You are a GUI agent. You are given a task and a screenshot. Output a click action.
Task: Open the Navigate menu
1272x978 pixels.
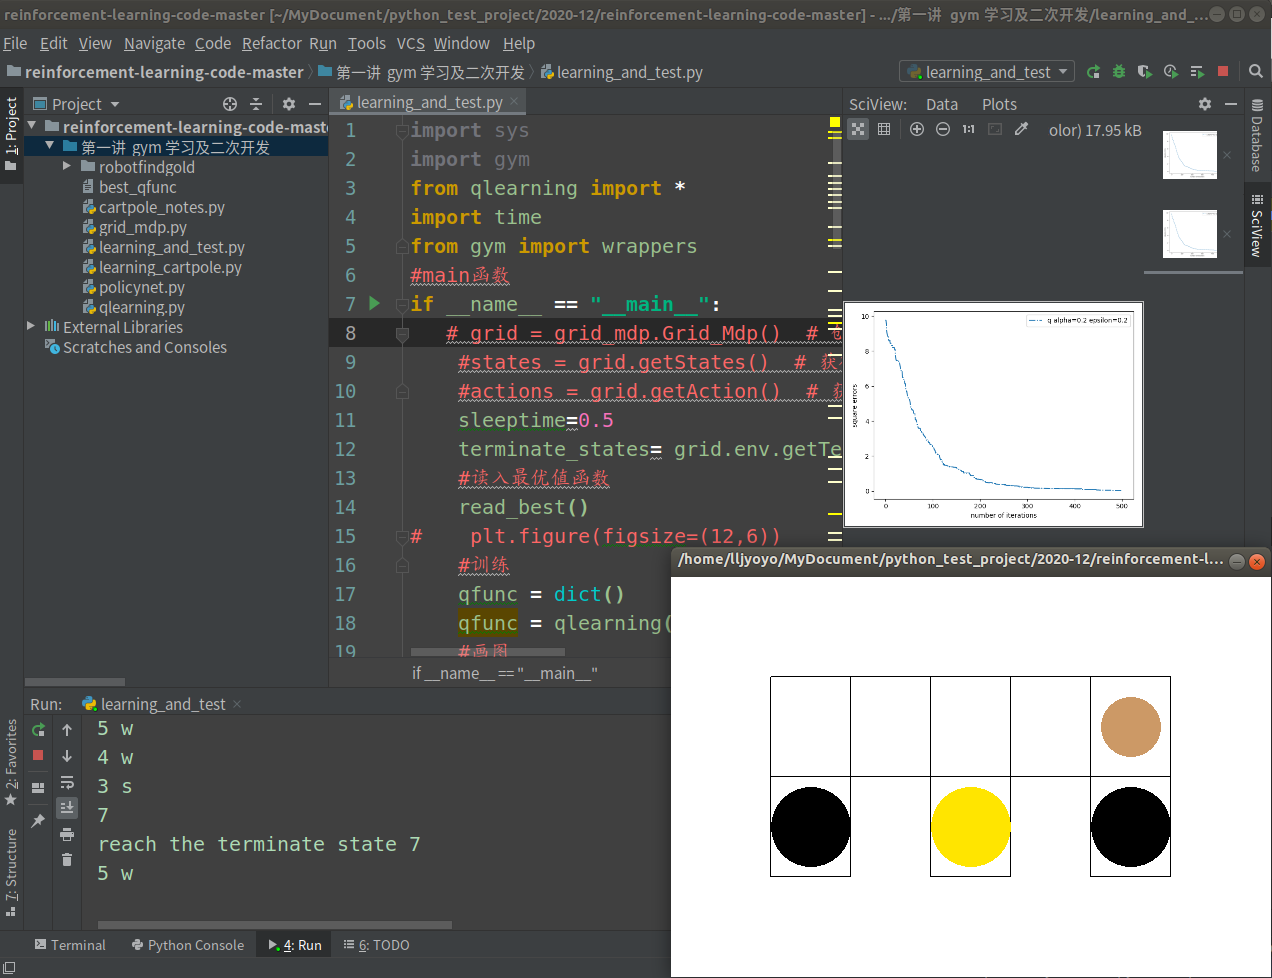(x=154, y=43)
